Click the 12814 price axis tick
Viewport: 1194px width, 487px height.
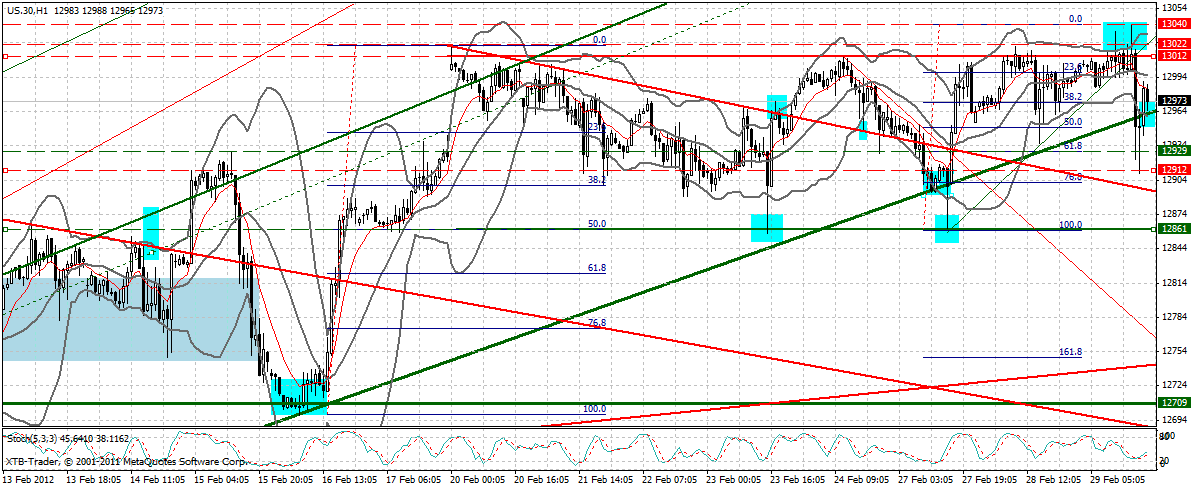(x=1176, y=282)
